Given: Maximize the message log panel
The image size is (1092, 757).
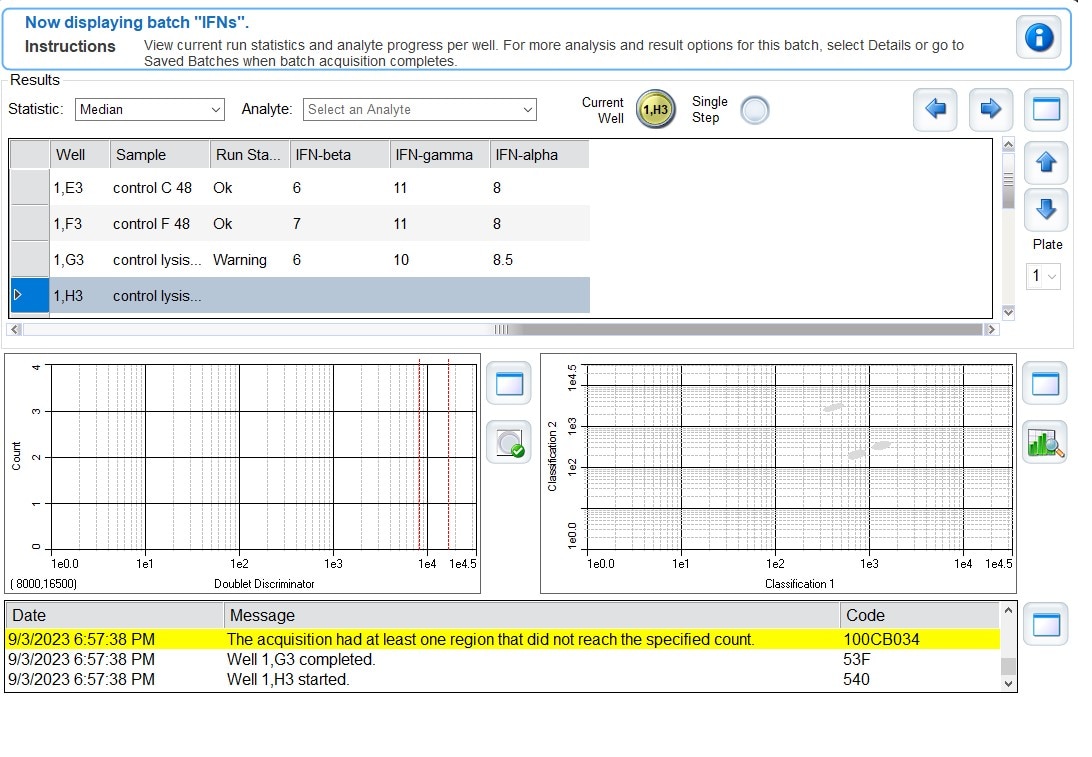Looking at the screenshot, I should pos(1045,625).
